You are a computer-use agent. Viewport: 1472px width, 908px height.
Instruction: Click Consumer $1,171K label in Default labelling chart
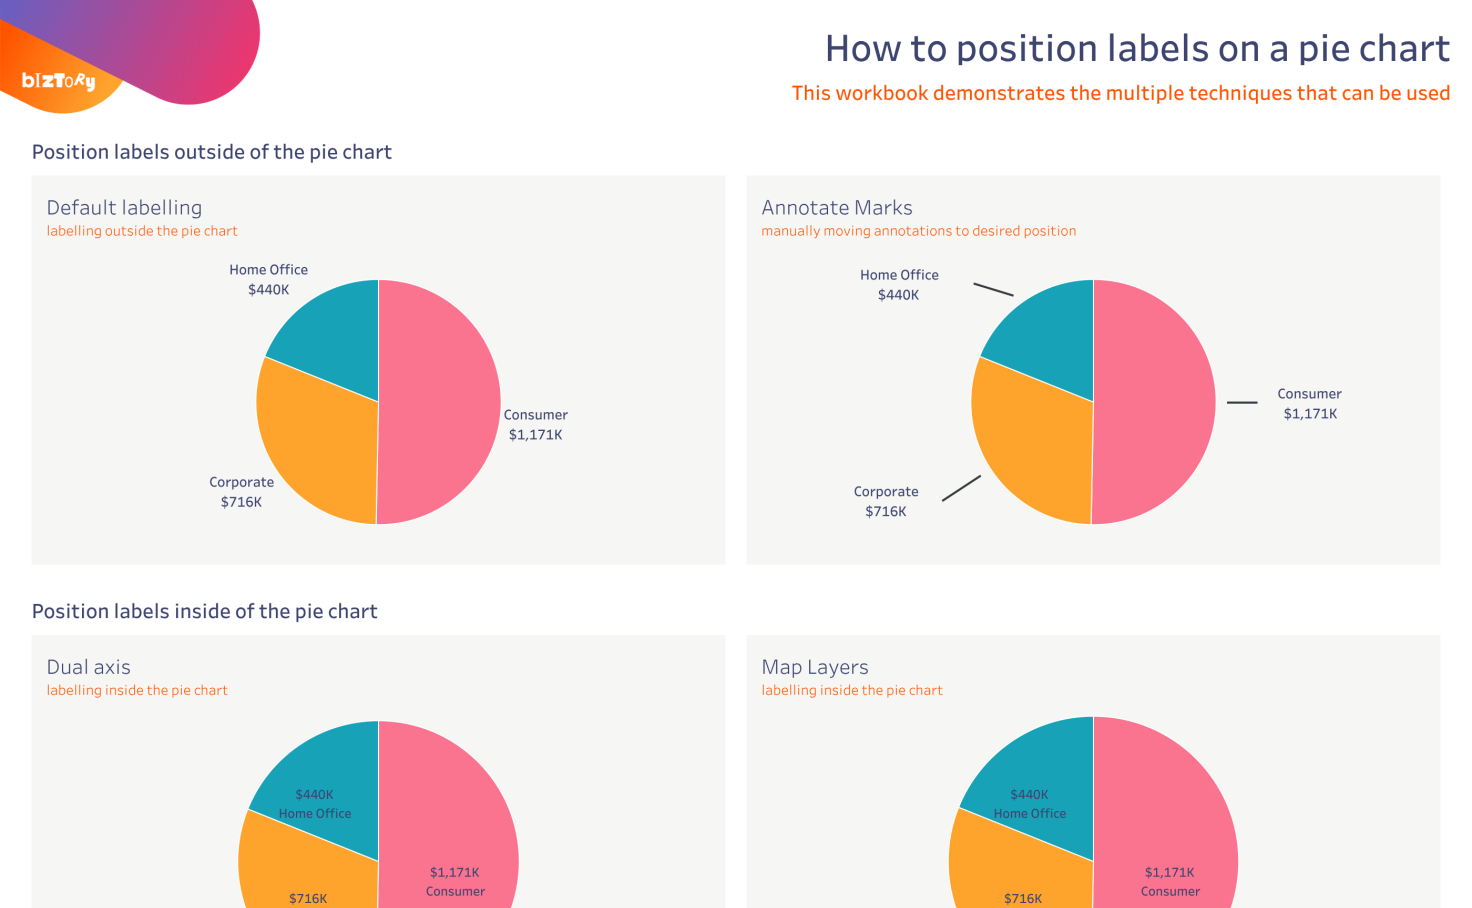click(535, 425)
